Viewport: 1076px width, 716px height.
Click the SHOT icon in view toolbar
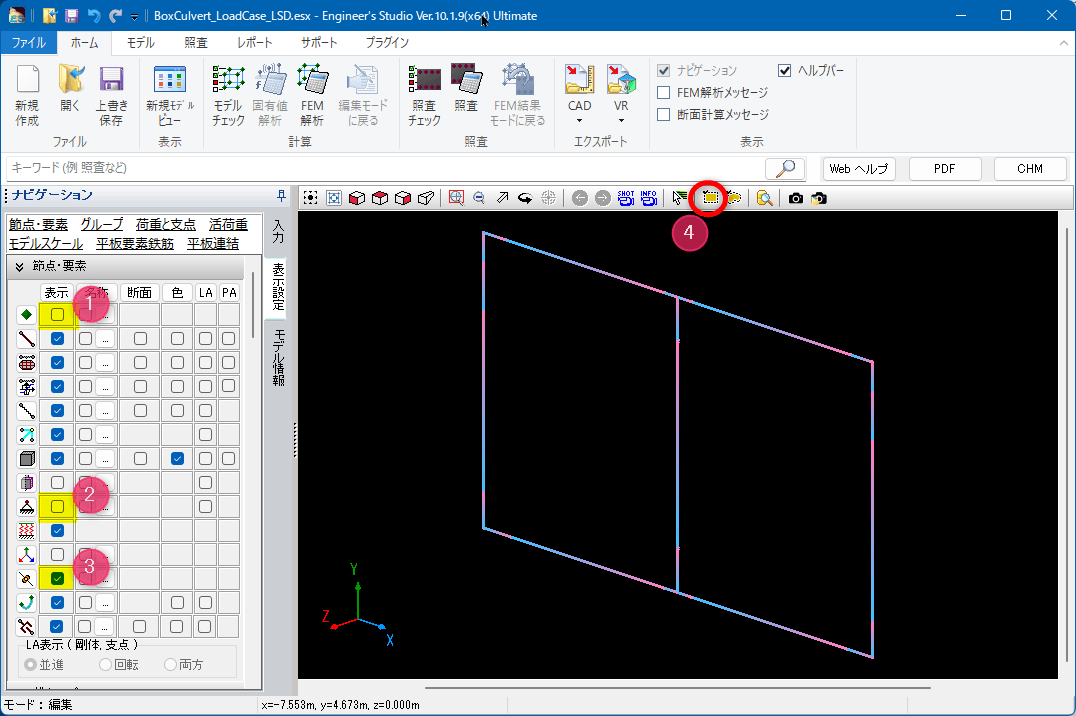click(x=626, y=198)
